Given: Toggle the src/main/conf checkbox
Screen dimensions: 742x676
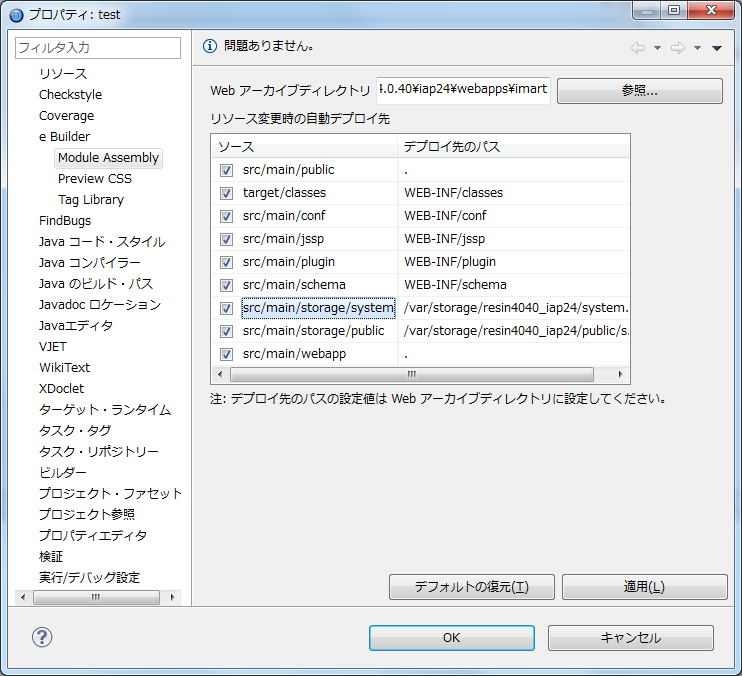Looking at the screenshot, I should [x=226, y=216].
